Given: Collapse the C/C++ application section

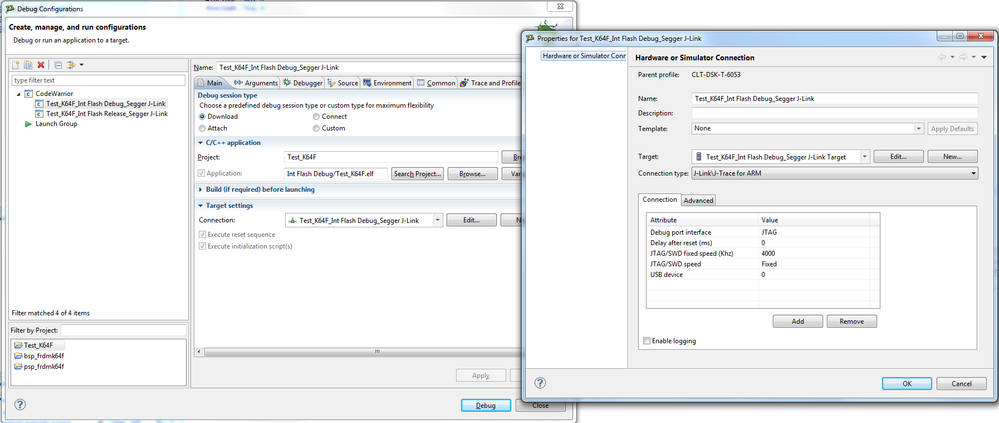Looking at the screenshot, I should 201,143.
